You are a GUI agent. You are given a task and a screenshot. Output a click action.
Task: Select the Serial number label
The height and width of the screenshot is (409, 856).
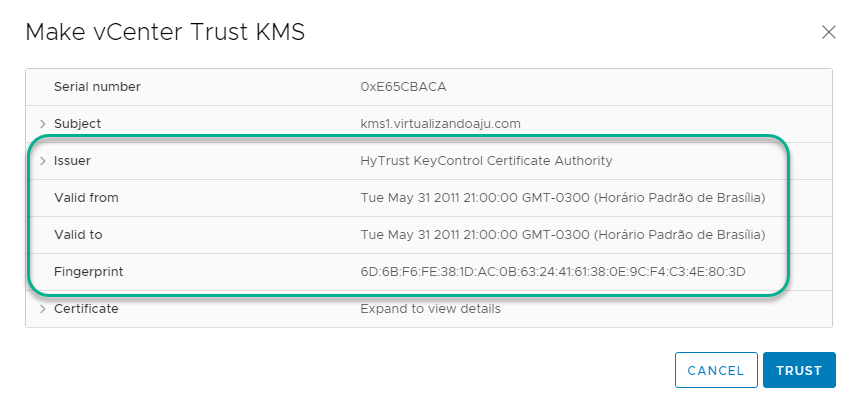(x=97, y=87)
